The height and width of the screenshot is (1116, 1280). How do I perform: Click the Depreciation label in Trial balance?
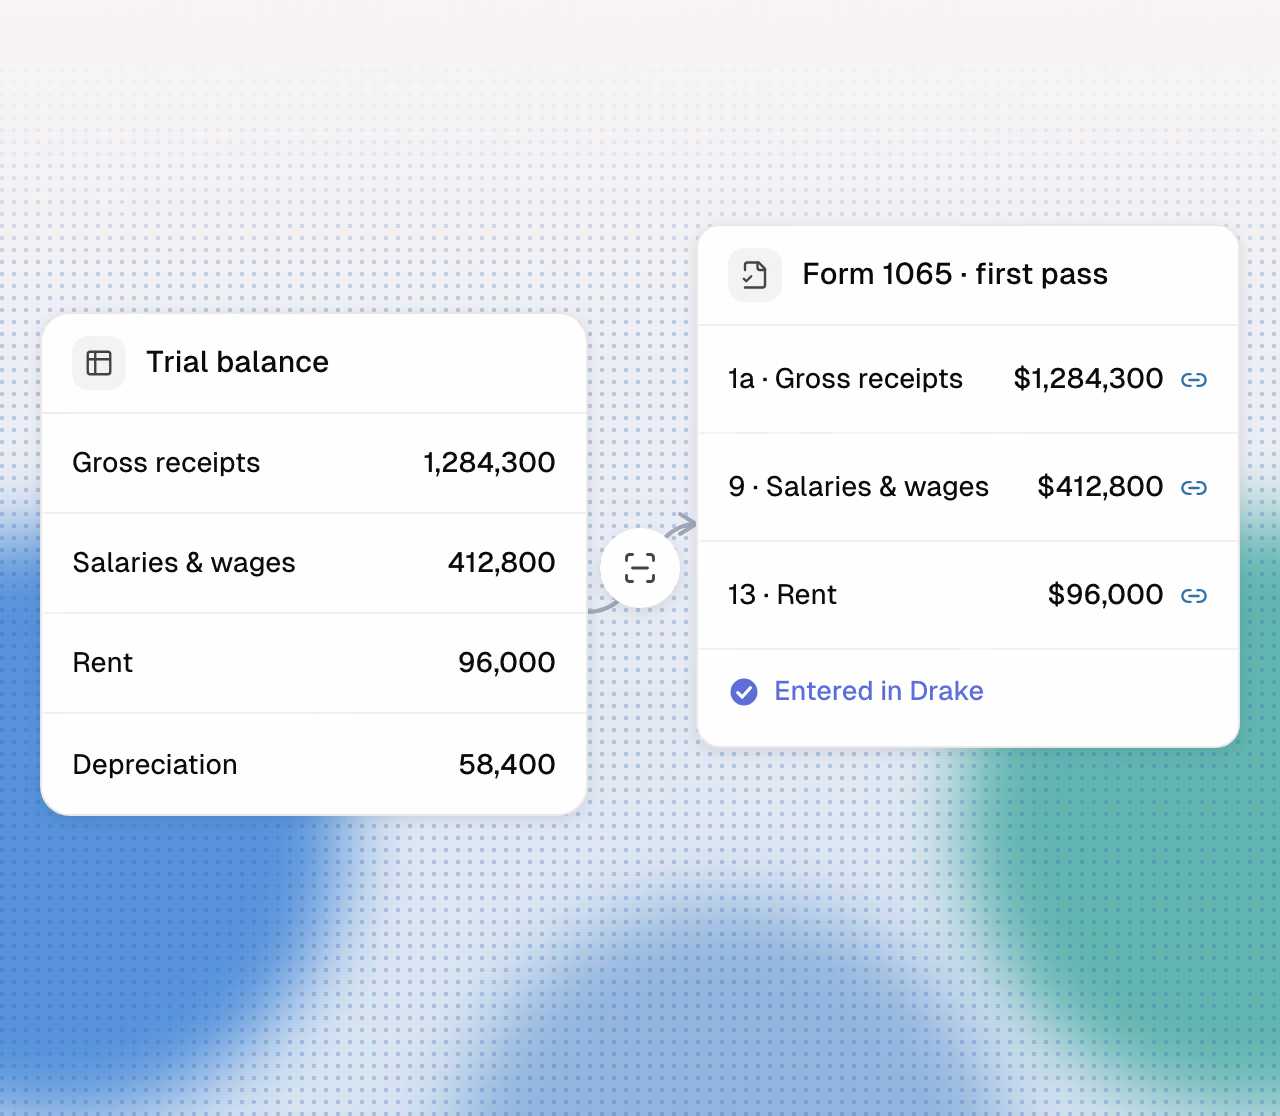tap(155, 765)
